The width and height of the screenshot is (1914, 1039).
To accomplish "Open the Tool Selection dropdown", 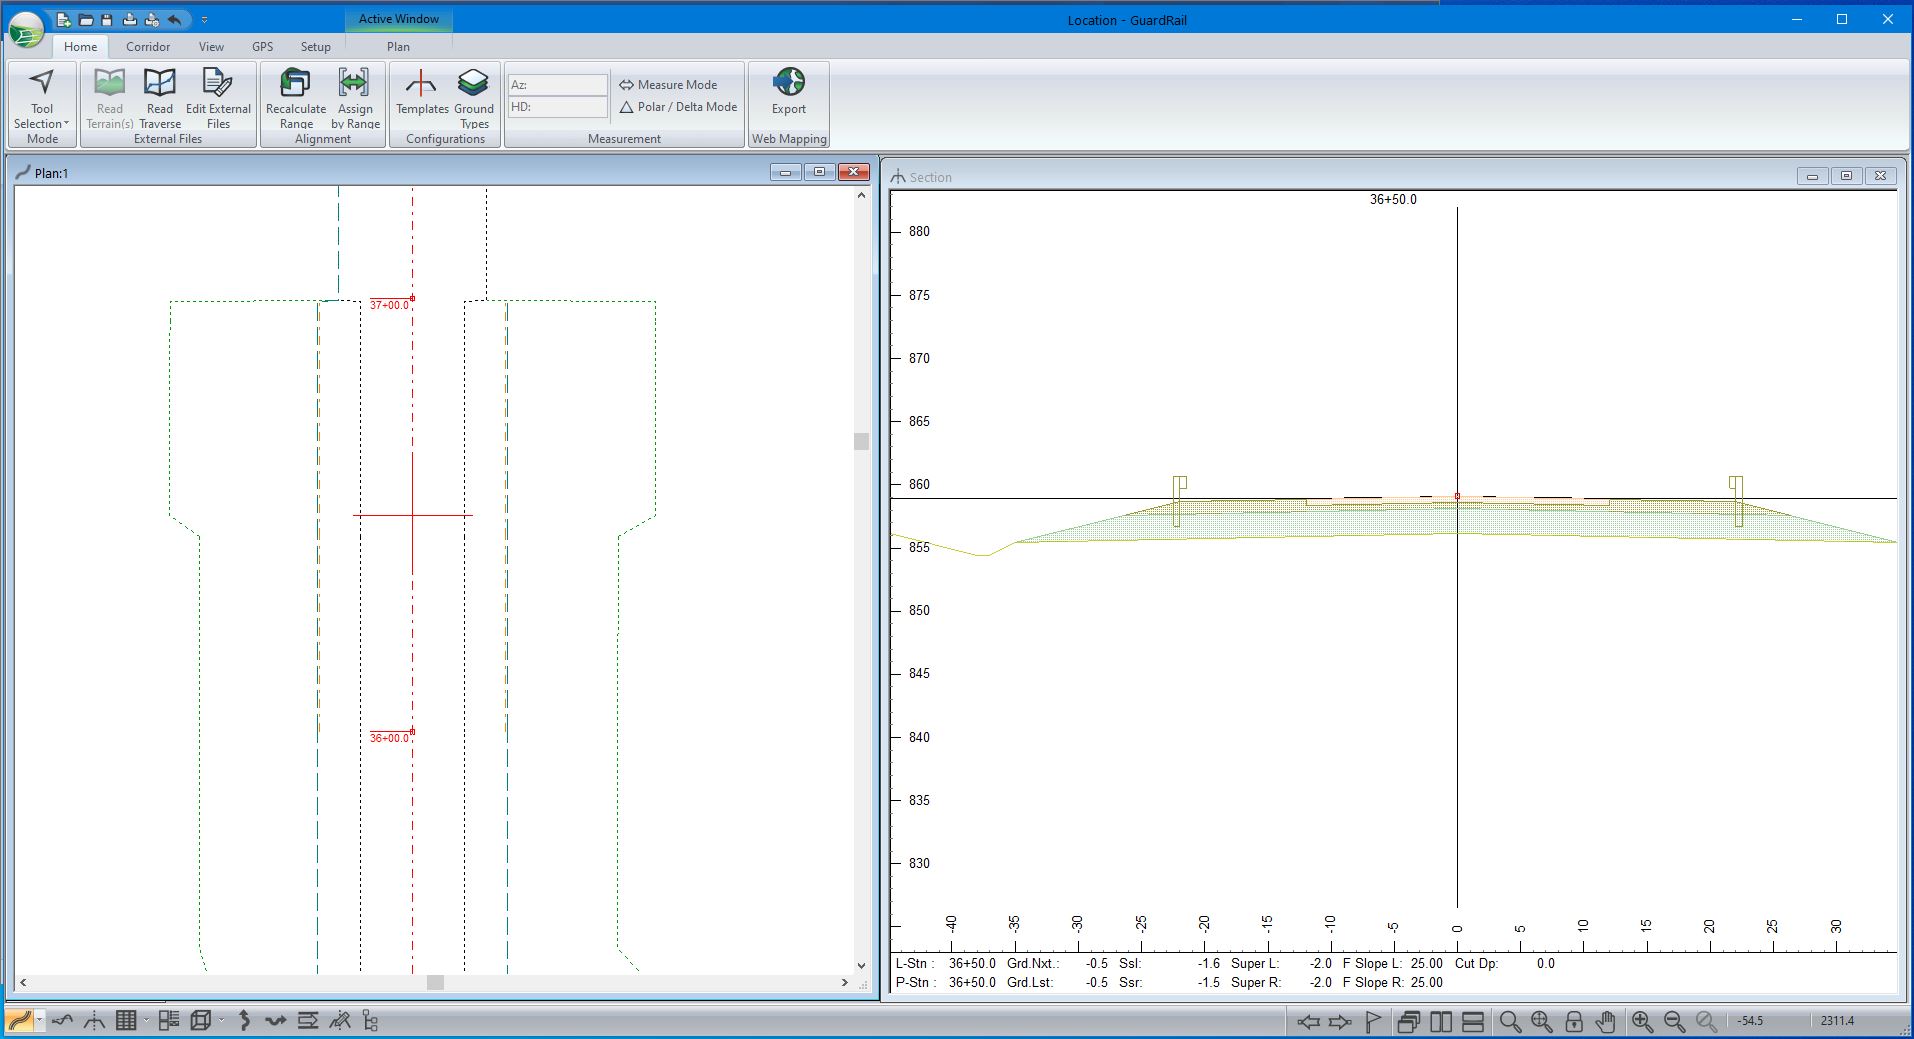I will (42, 98).
